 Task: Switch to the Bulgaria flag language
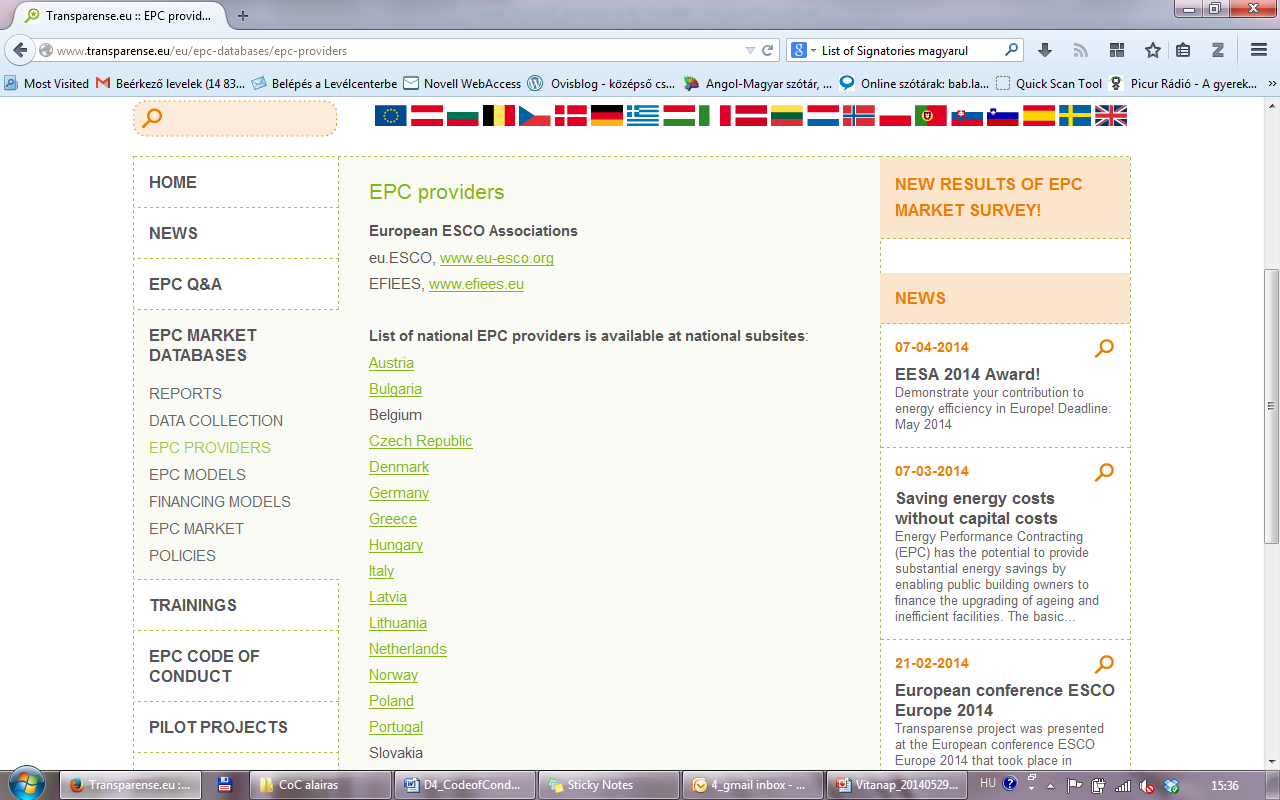pyautogui.click(x=462, y=116)
